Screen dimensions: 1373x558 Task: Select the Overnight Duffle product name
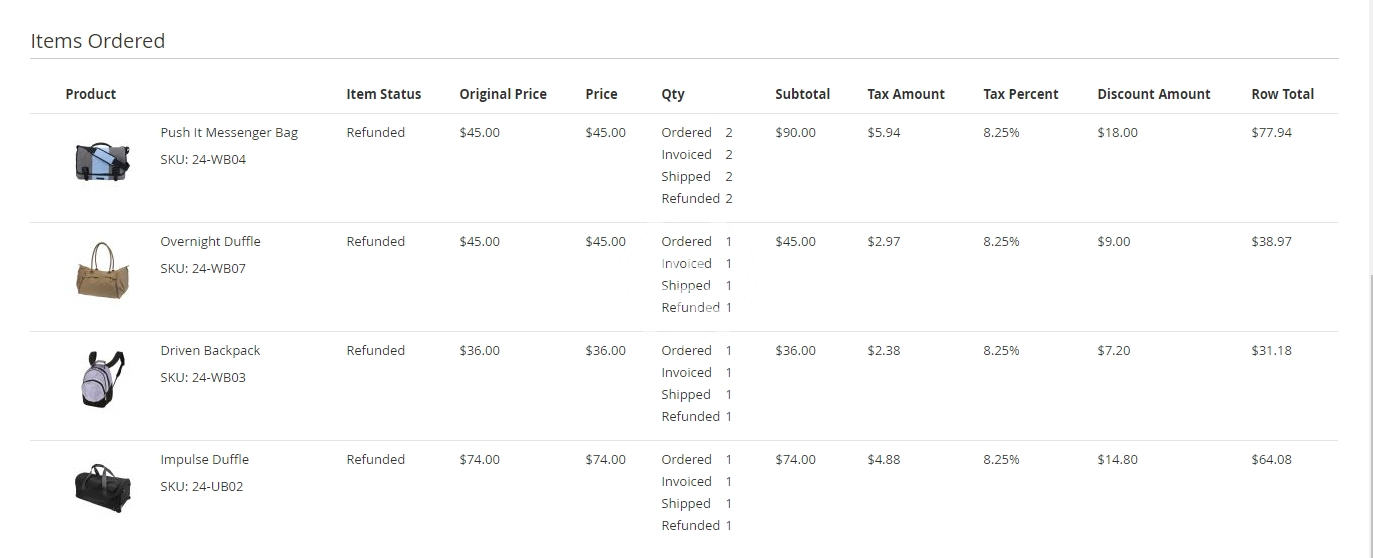tap(210, 242)
